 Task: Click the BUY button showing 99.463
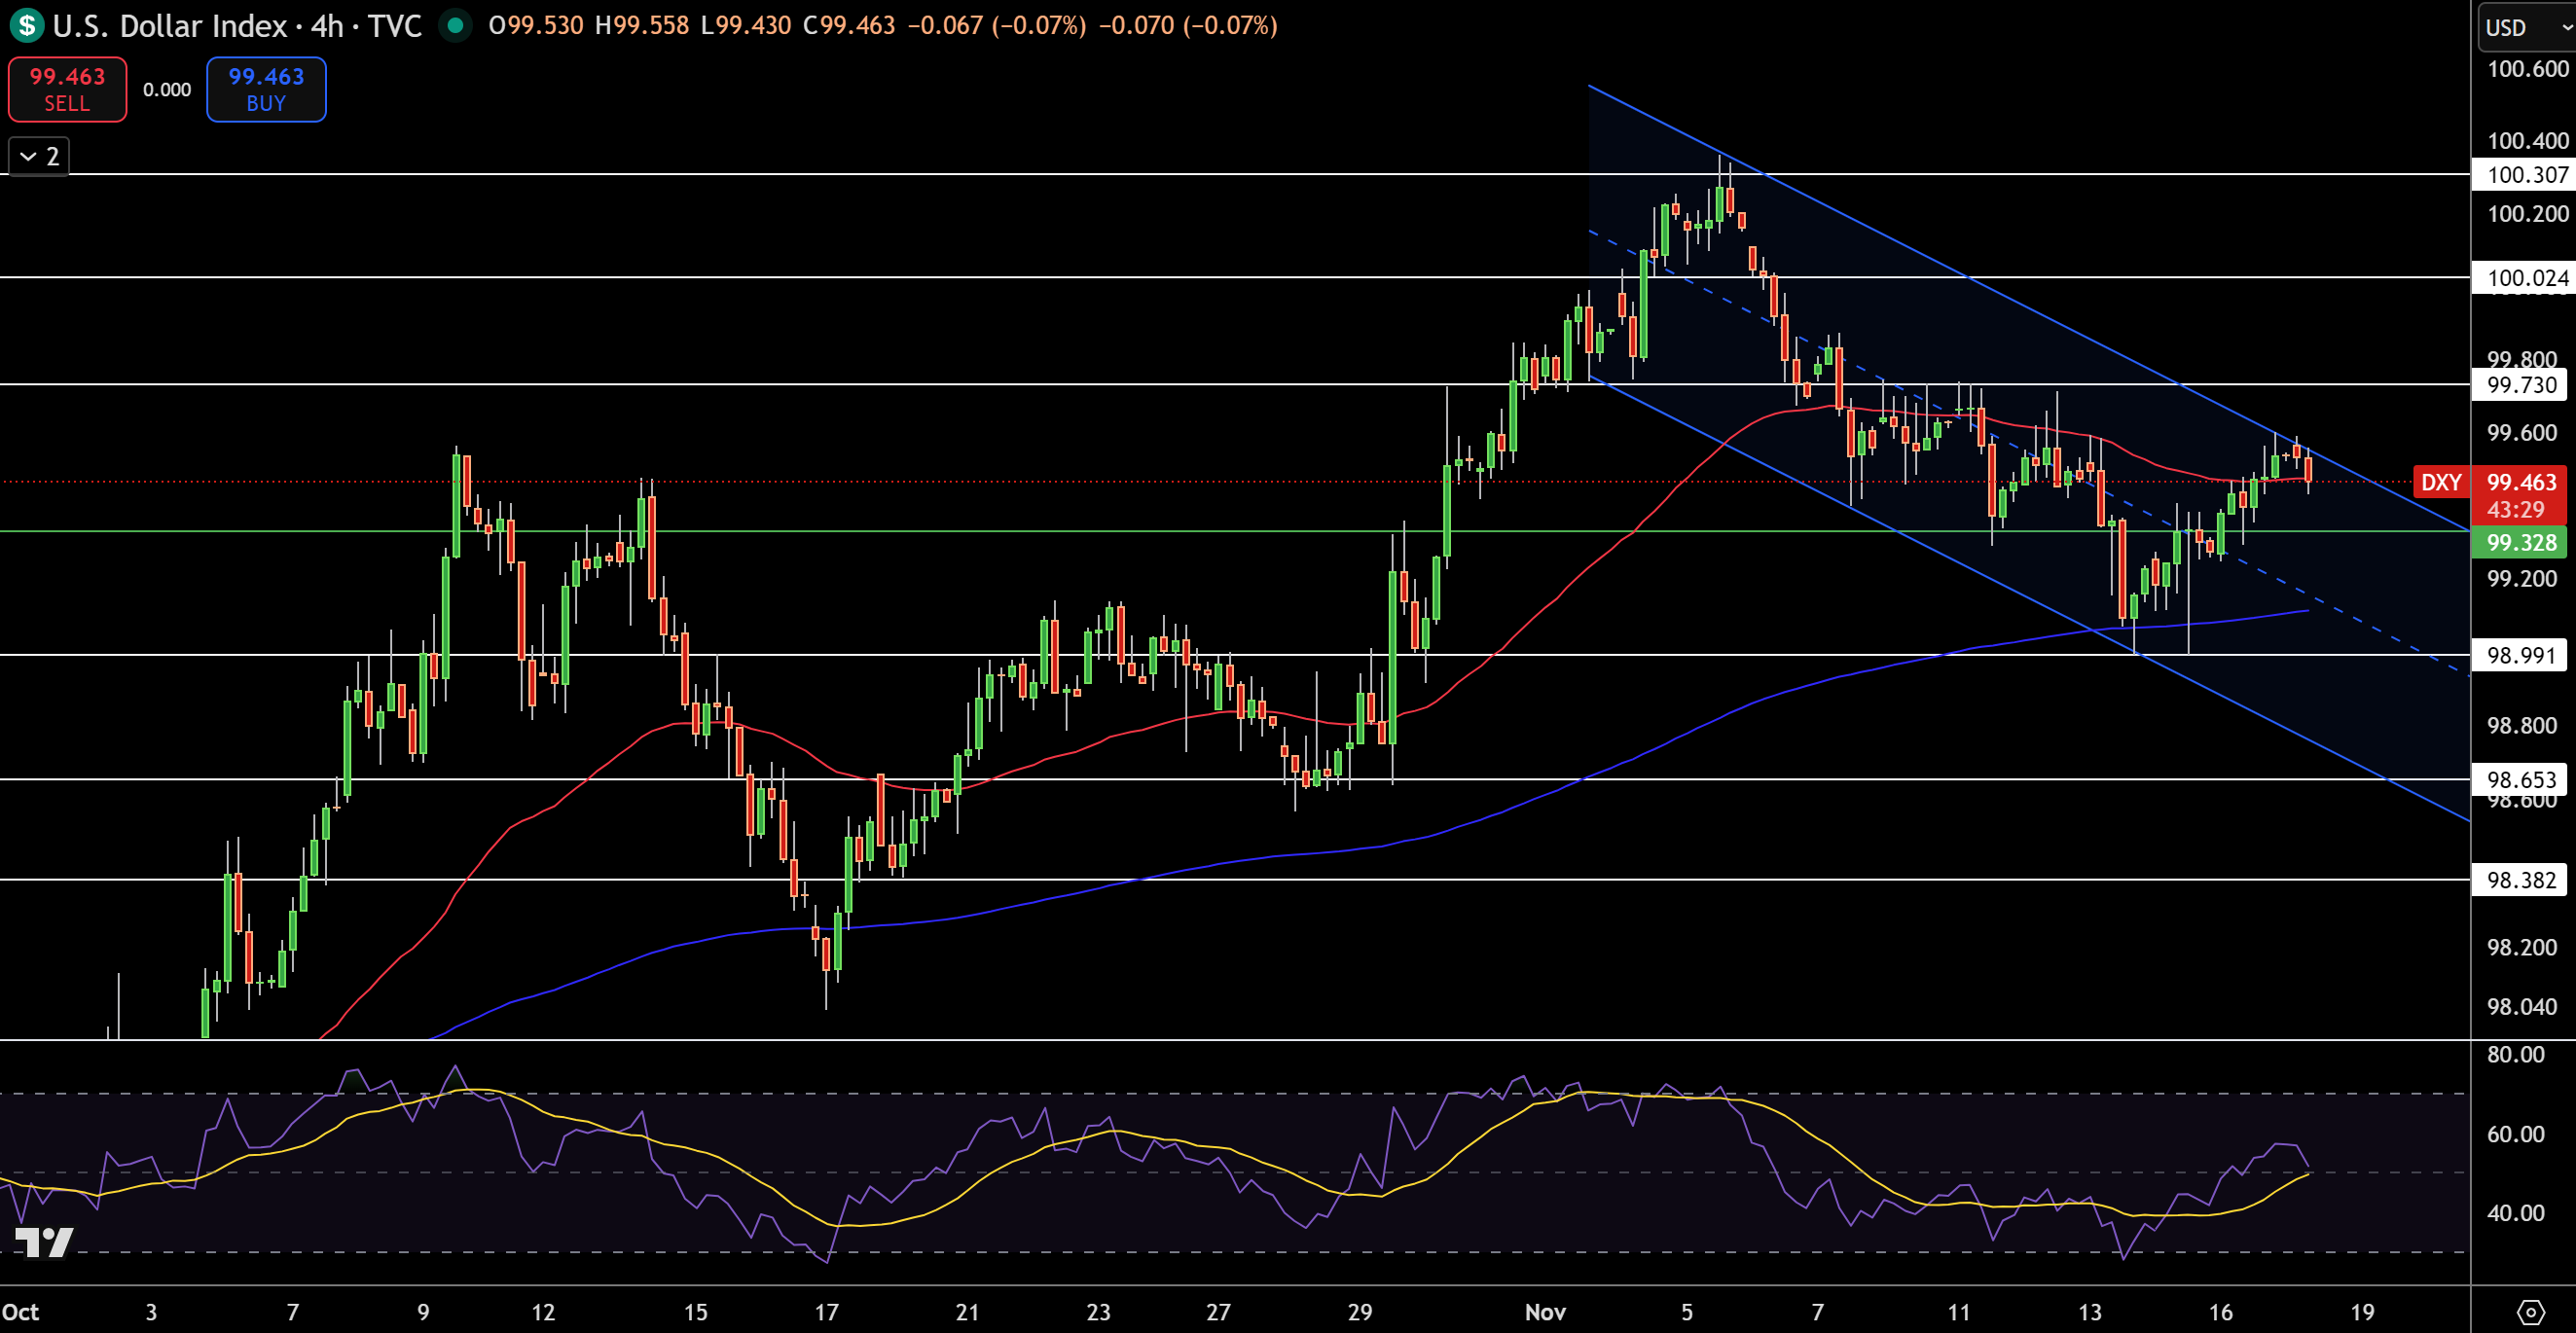tap(266, 89)
